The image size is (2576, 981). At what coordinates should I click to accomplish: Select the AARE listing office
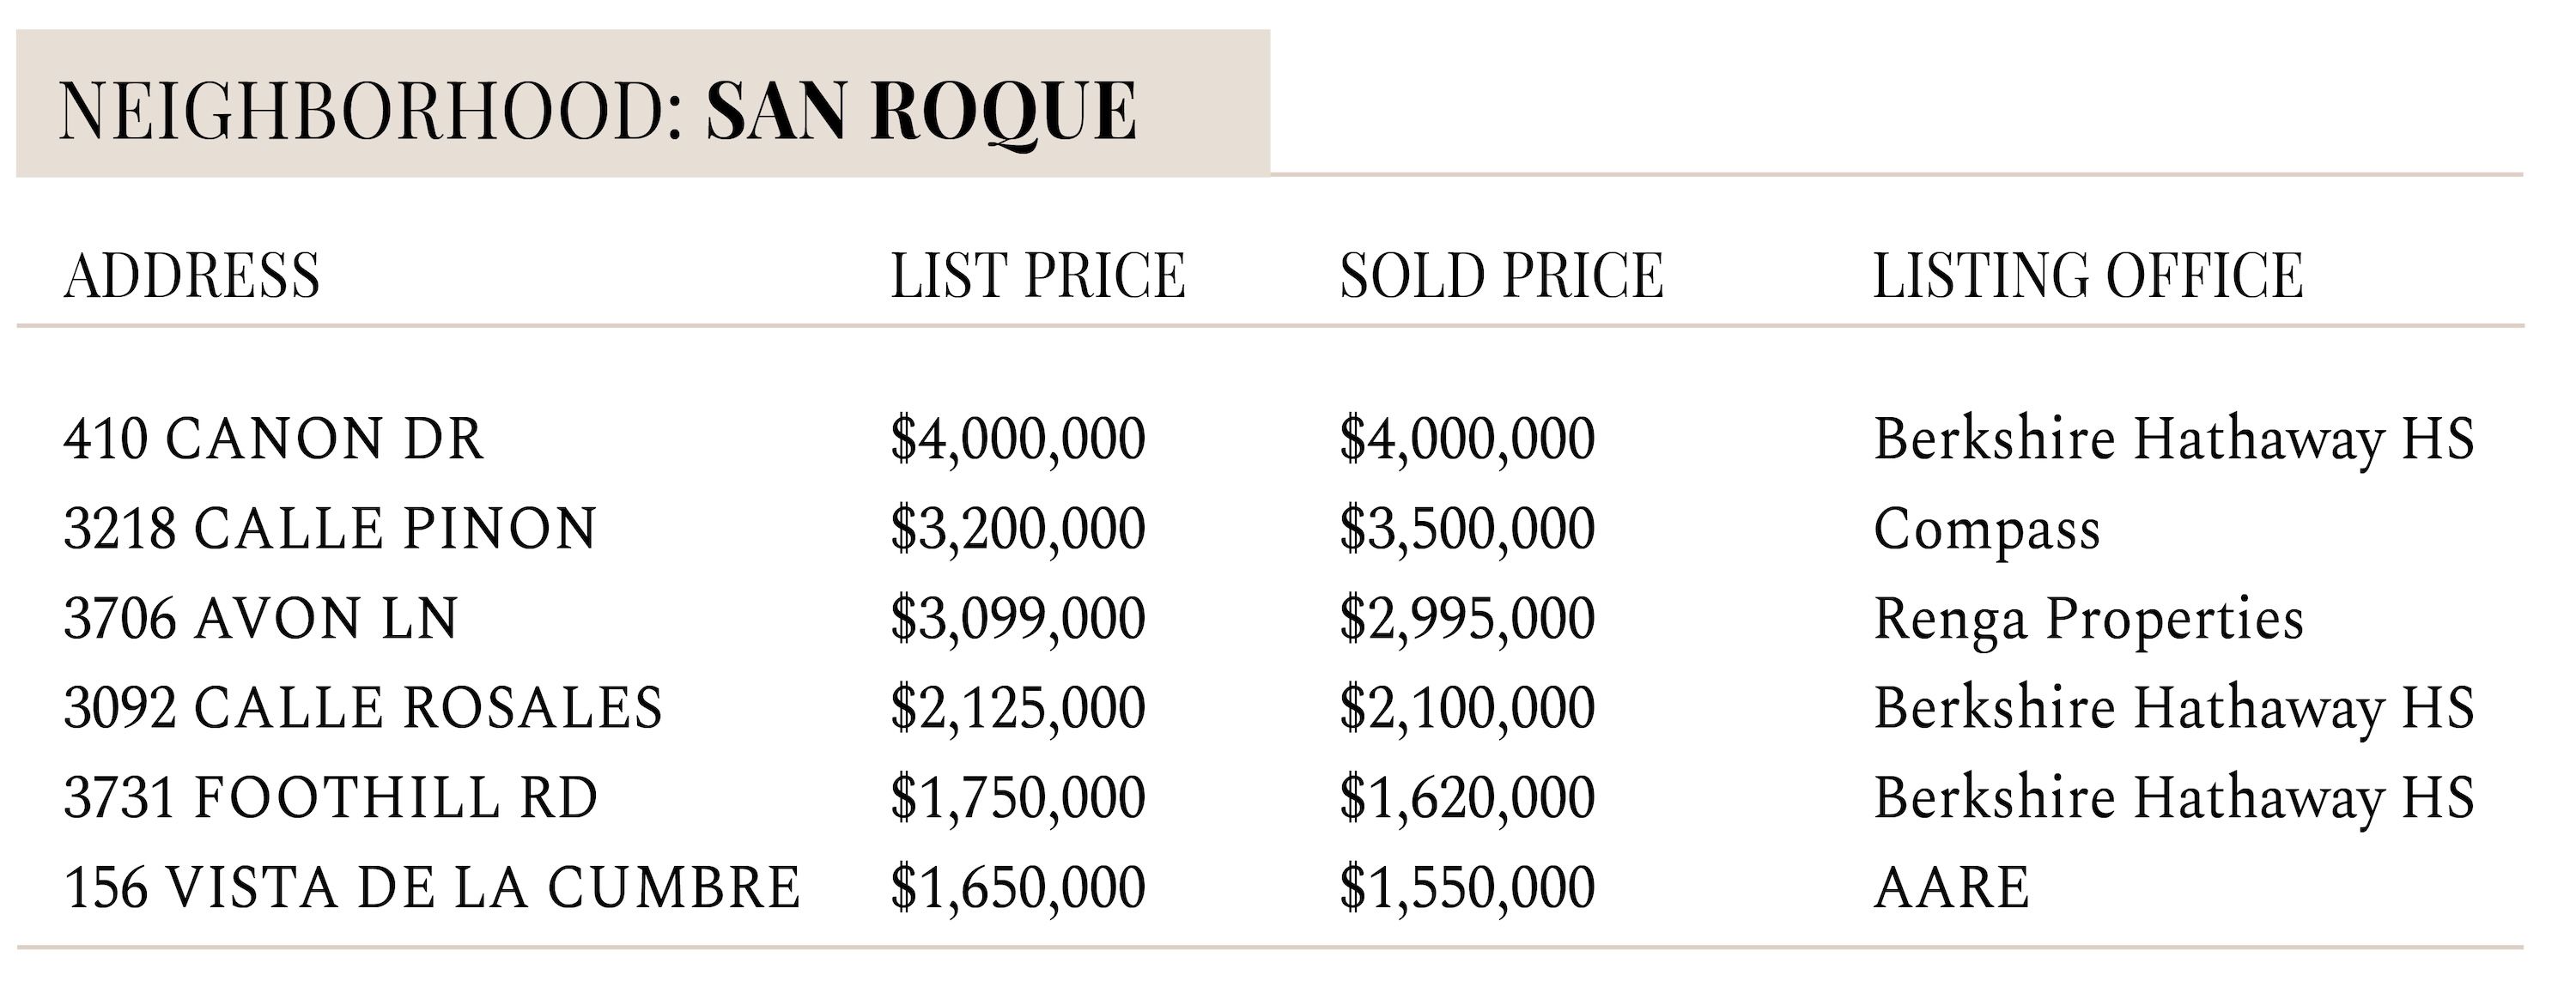1952,888
